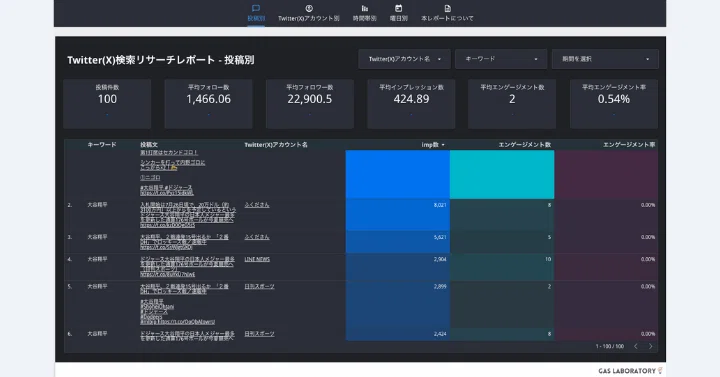This screenshot has width=720, height=377.
Task: Select the 平均フォロワー数 22,900.5 scorecard
Action: point(310,104)
